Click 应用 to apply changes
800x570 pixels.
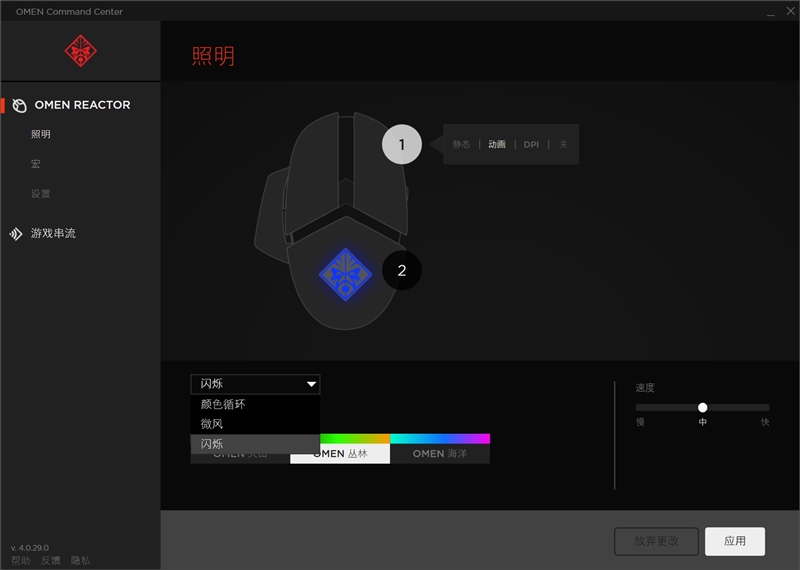point(735,541)
